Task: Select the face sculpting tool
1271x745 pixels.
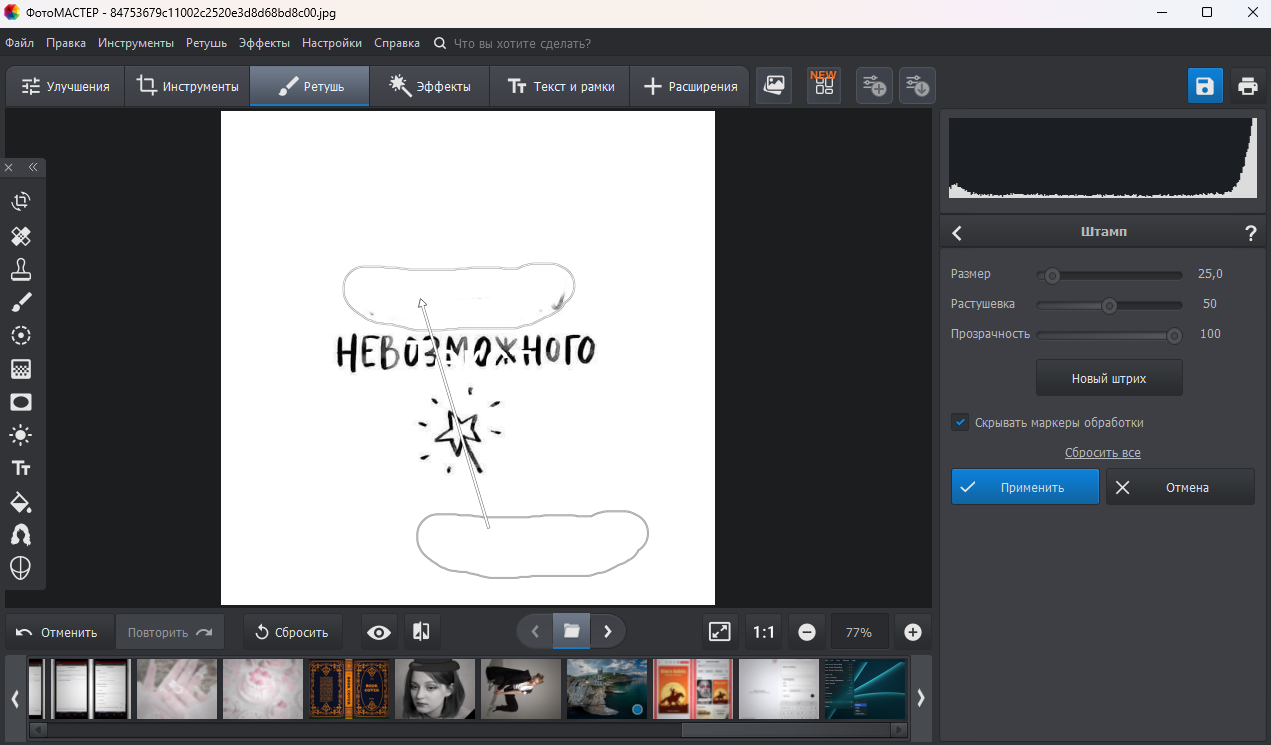Action: click(x=21, y=568)
